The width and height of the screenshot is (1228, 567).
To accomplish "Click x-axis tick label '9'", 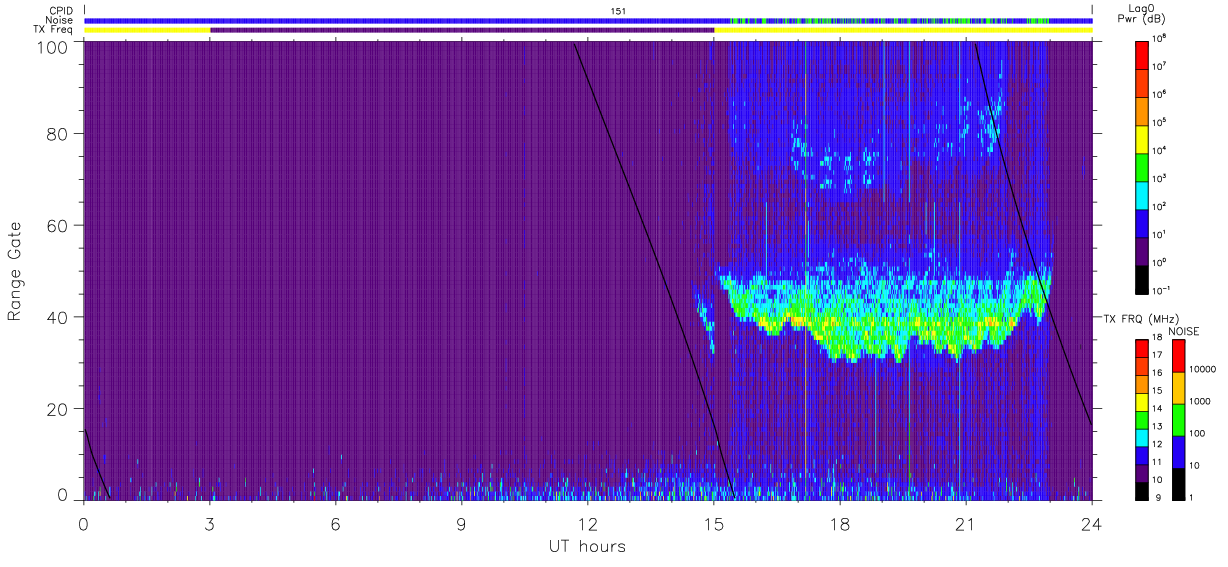I will pyautogui.click(x=461, y=524).
